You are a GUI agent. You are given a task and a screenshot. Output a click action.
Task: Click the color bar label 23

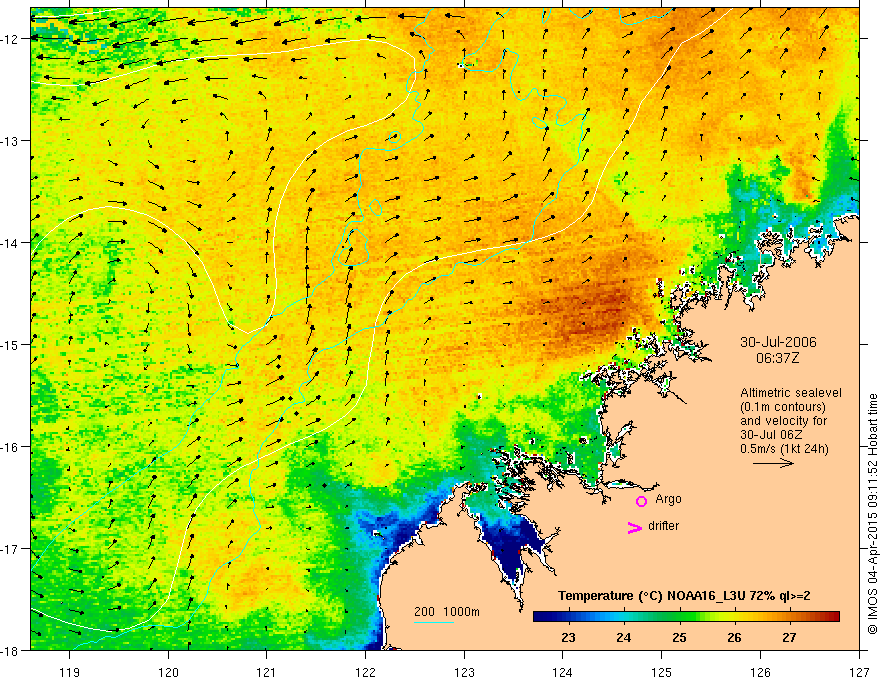tap(568, 637)
